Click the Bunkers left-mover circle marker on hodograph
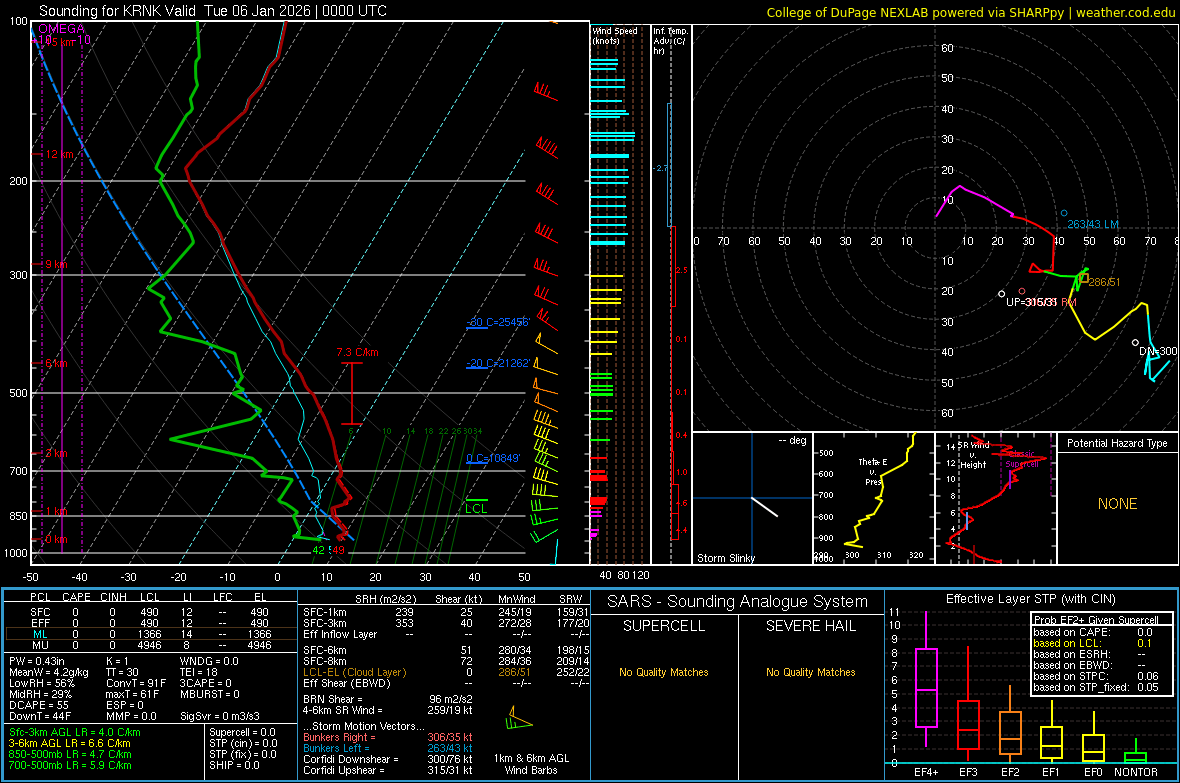The width and height of the screenshot is (1180, 783). coord(1064,214)
